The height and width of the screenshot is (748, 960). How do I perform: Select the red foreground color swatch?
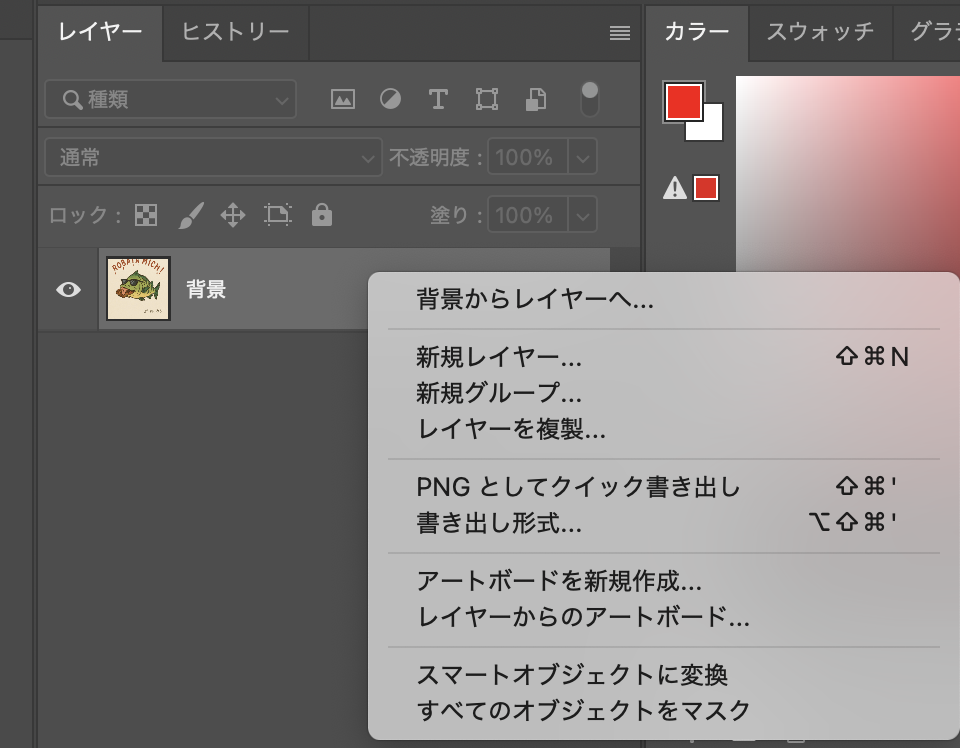pos(683,101)
